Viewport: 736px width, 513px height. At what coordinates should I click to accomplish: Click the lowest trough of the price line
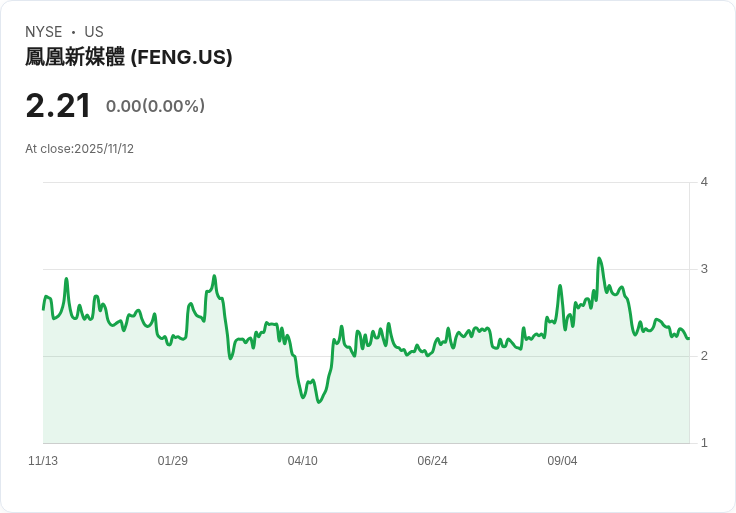(319, 402)
